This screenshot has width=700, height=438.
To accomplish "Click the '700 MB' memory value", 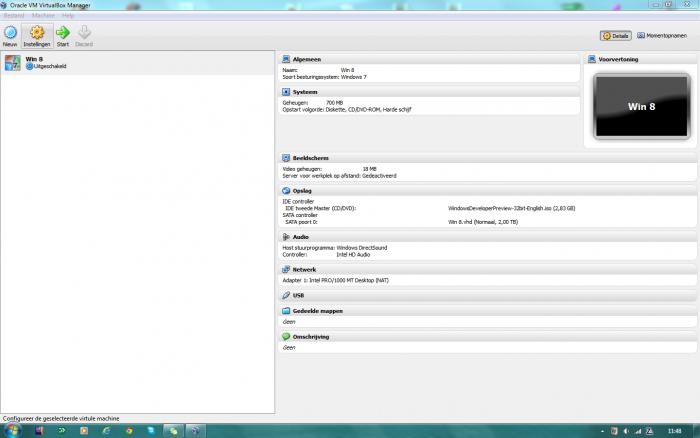I will coord(334,103).
